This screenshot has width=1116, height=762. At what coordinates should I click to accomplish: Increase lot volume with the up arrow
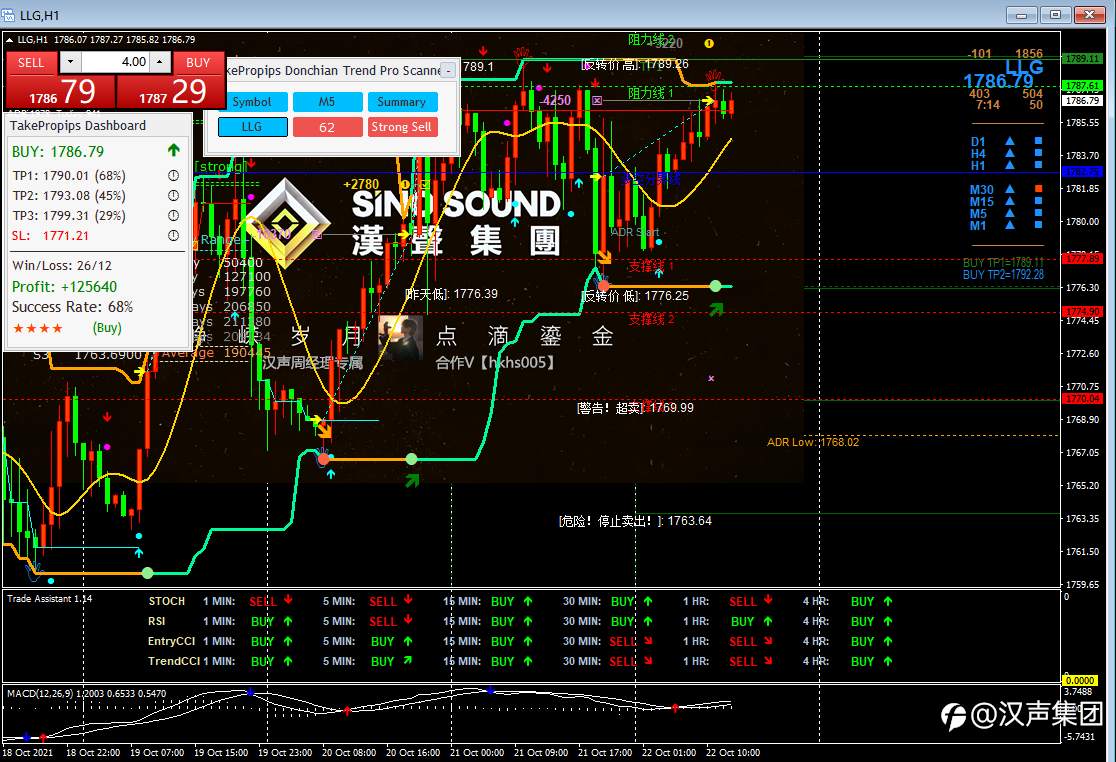coord(160,62)
